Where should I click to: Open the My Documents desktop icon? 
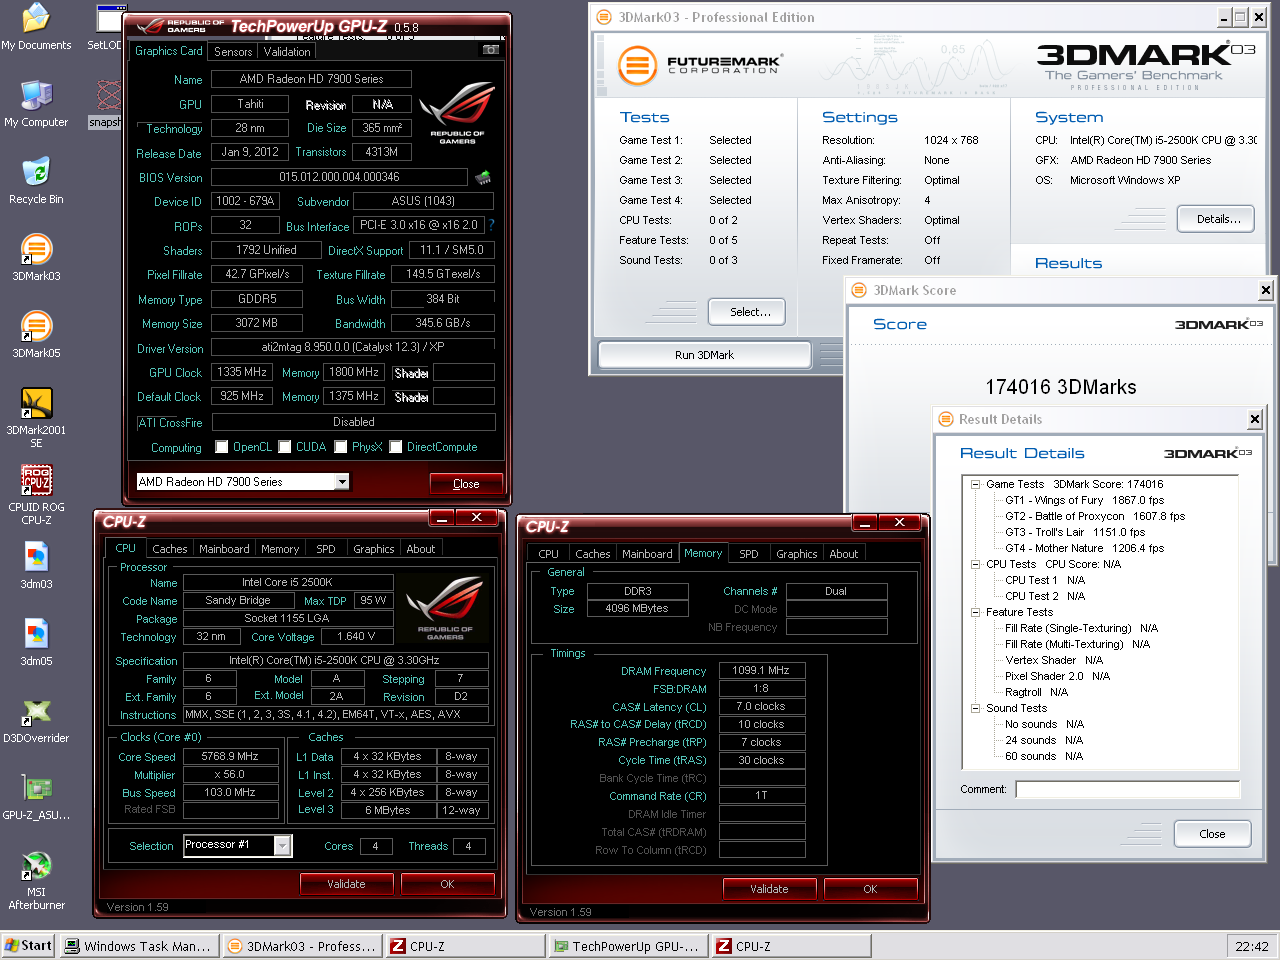36,27
